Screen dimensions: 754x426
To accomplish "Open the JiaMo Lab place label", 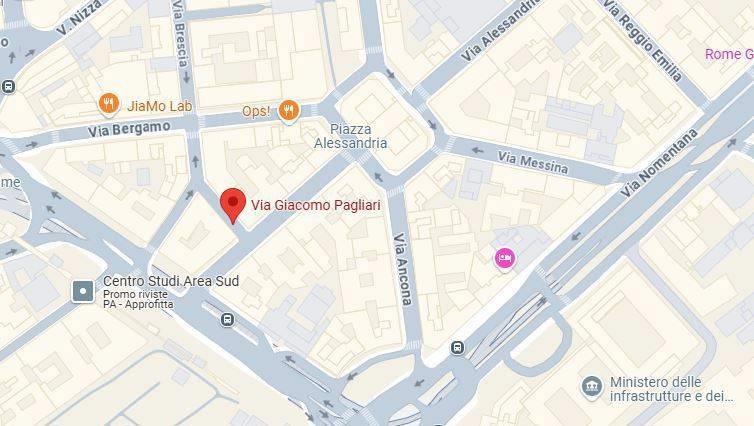I will pos(159,106).
